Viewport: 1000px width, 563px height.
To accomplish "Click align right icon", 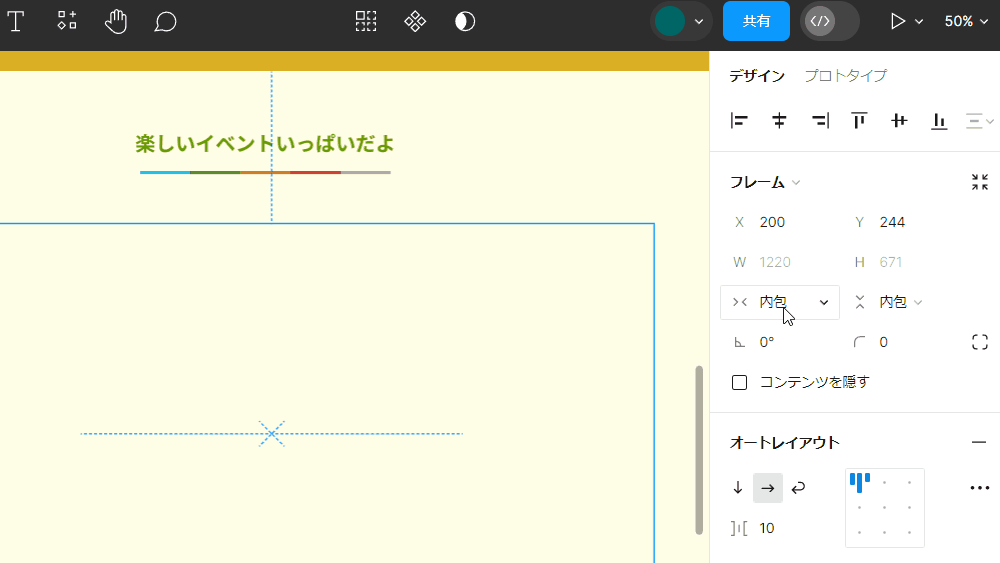I will tap(820, 121).
